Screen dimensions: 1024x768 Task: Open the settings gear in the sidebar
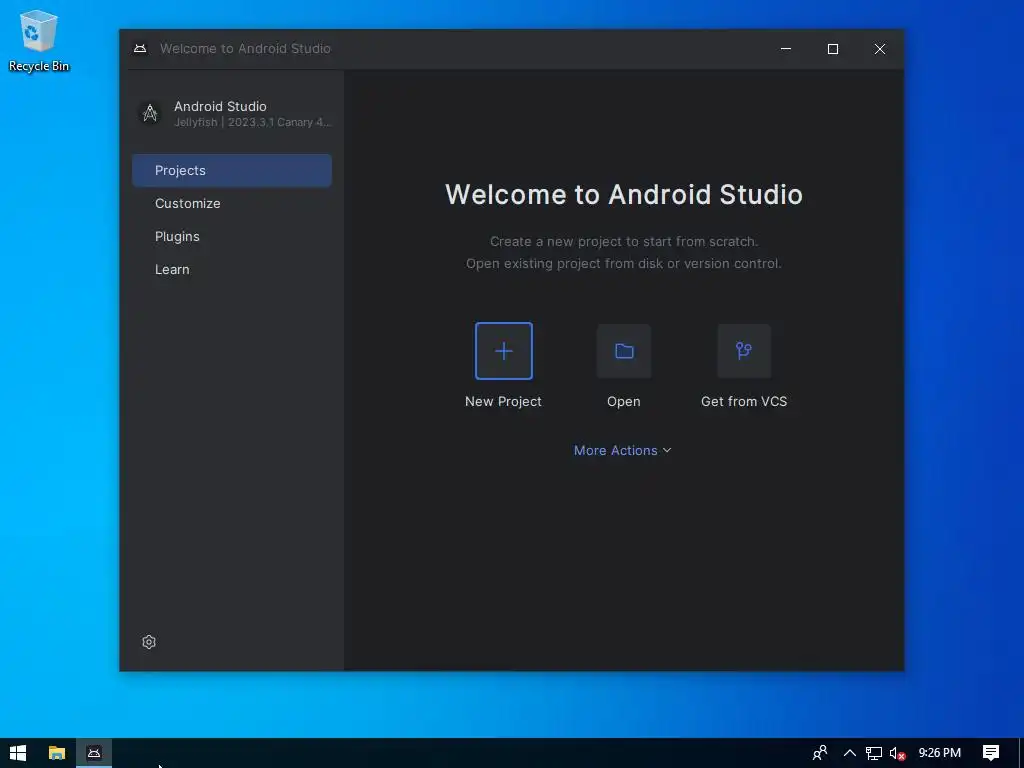click(149, 642)
